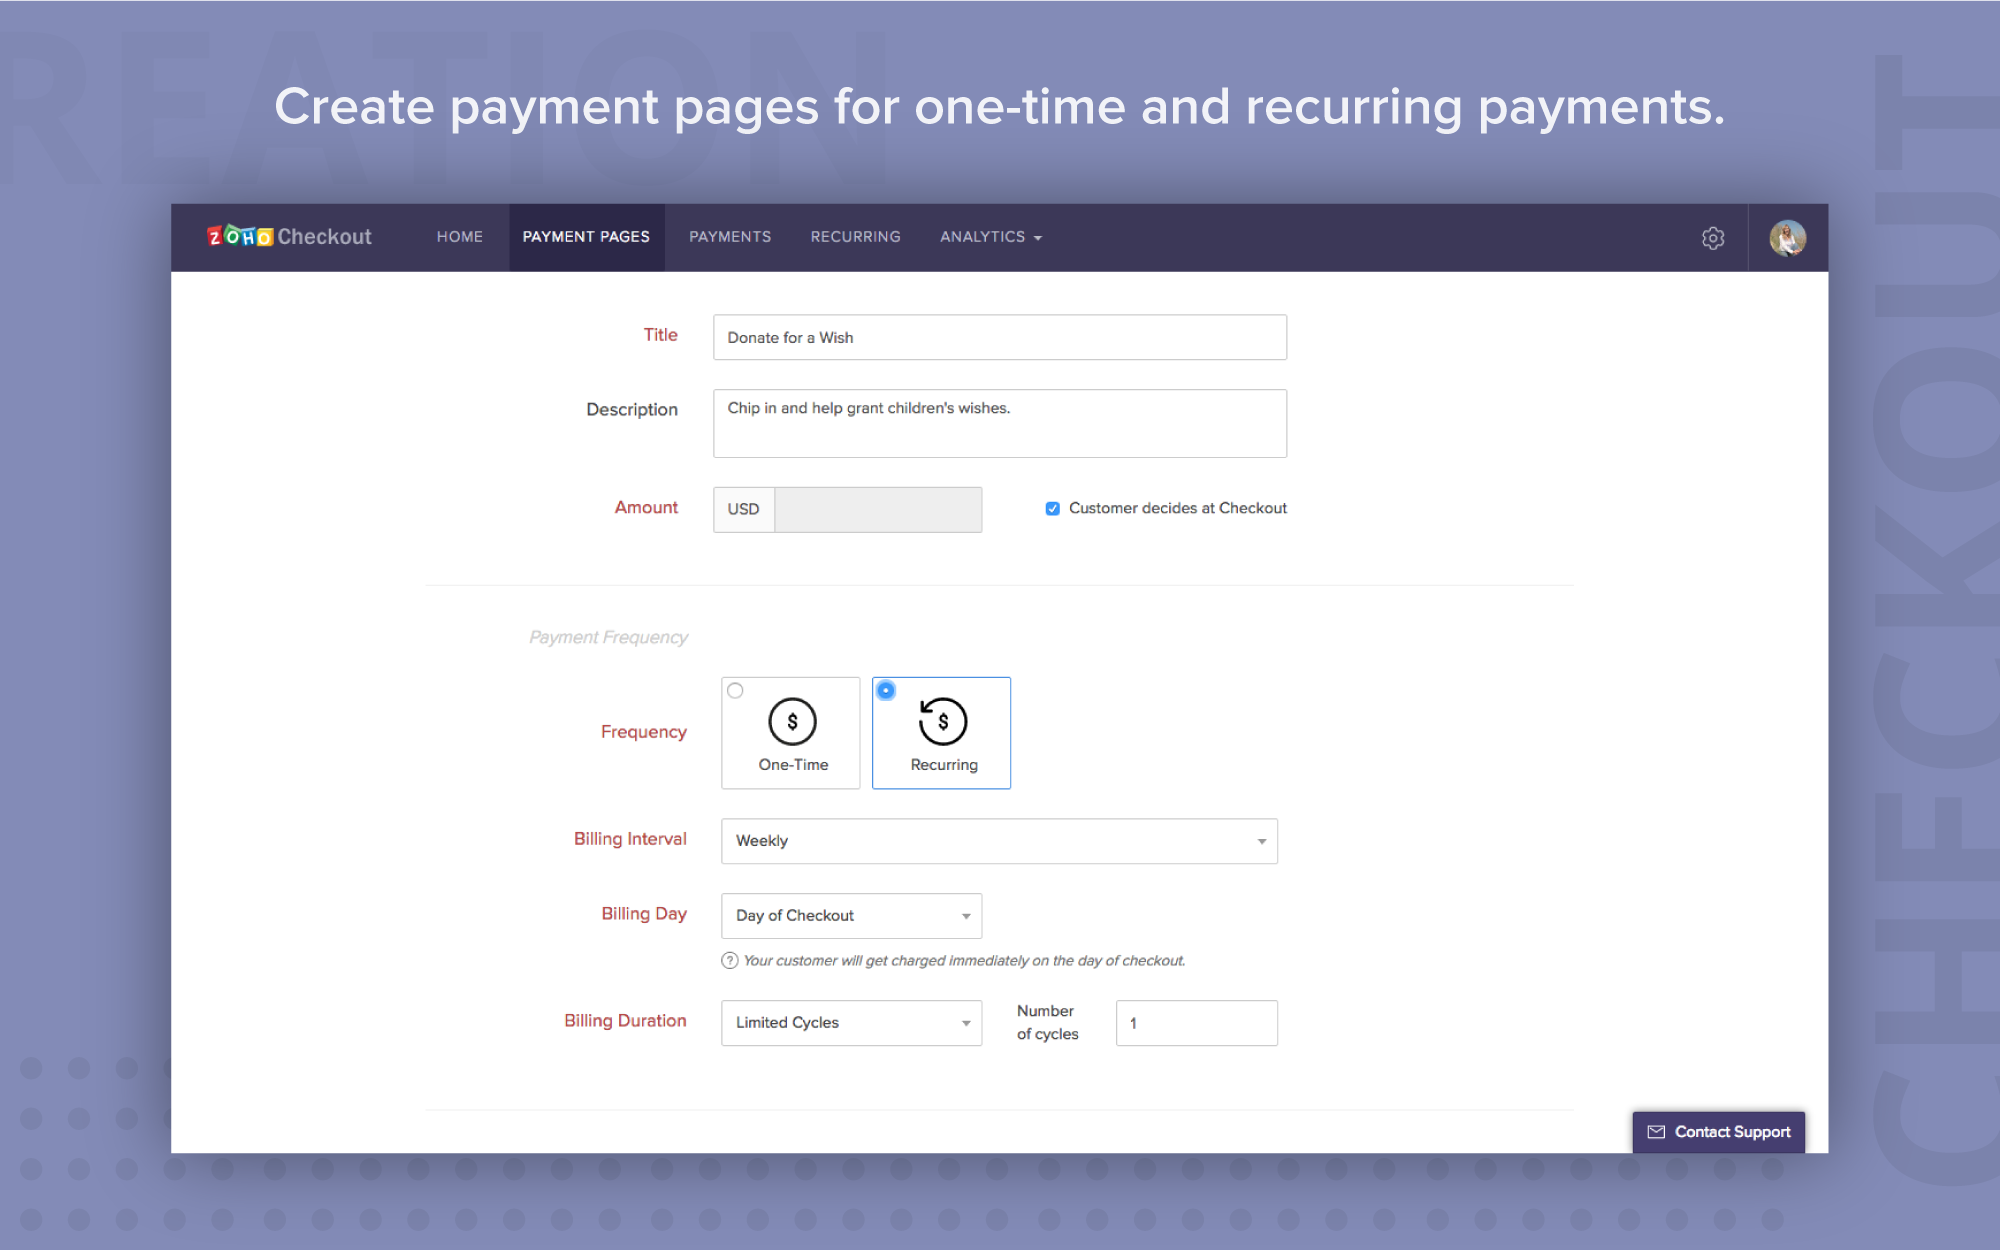Click the Contact Support envelope icon
Image resolution: width=2000 pixels, height=1250 pixels.
pos(1656,1132)
